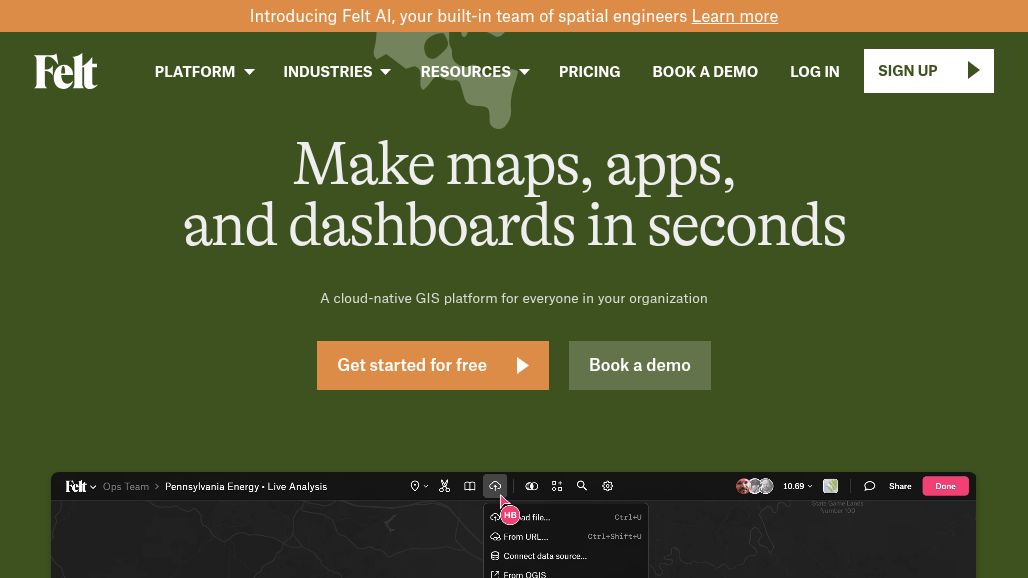The image size is (1028, 578).
Task: Click the comment bubble icon
Action: (869, 486)
